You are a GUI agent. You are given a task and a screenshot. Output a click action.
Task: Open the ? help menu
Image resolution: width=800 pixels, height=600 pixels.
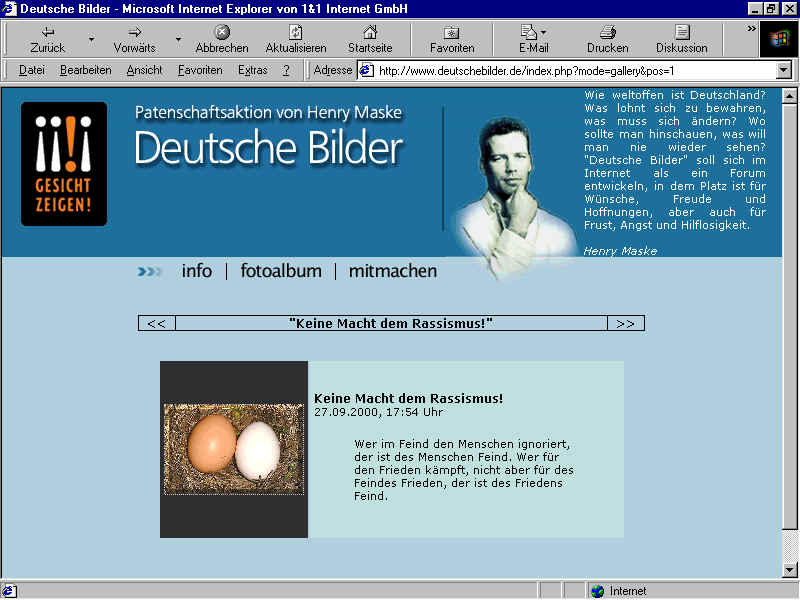click(286, 70)
